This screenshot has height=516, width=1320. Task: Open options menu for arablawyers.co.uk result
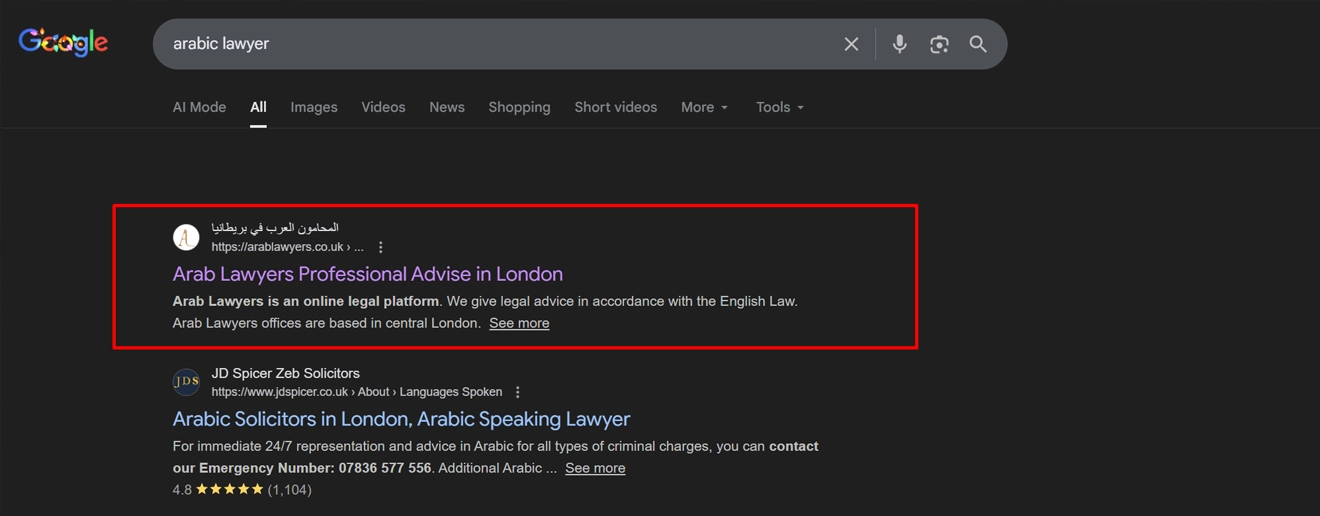381,247
